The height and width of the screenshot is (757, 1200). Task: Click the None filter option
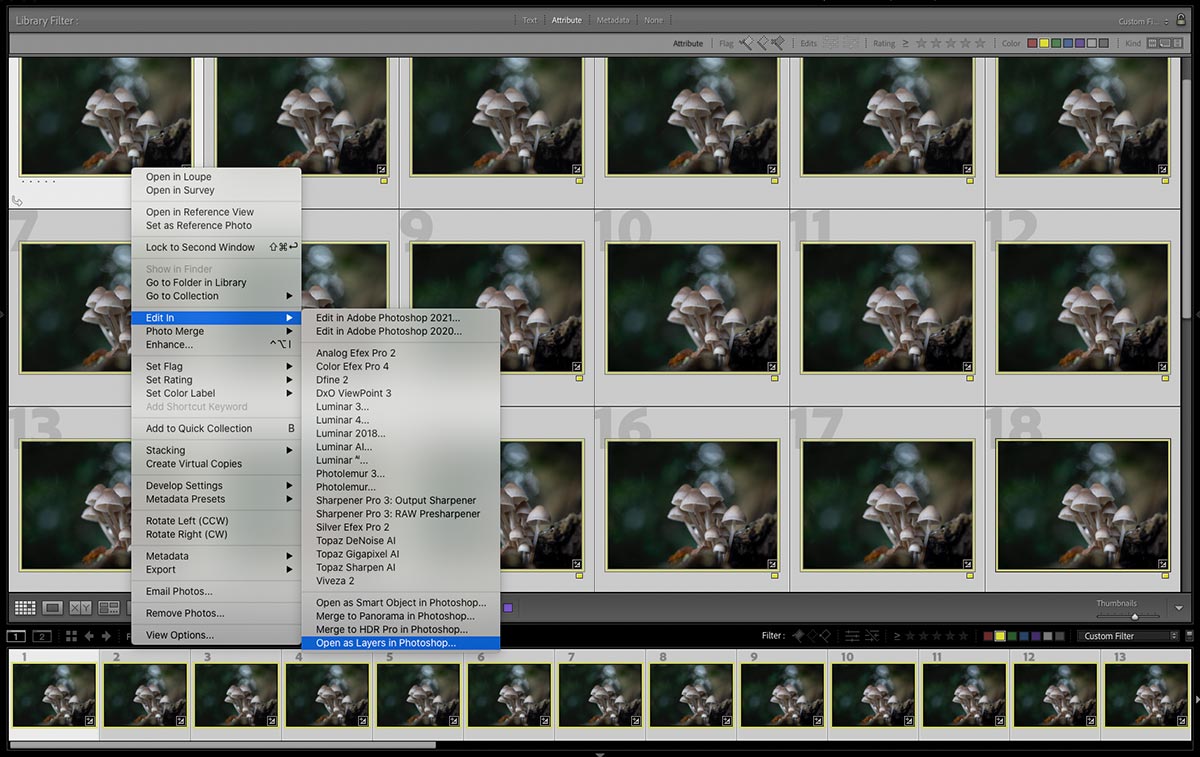coord(652,20)
